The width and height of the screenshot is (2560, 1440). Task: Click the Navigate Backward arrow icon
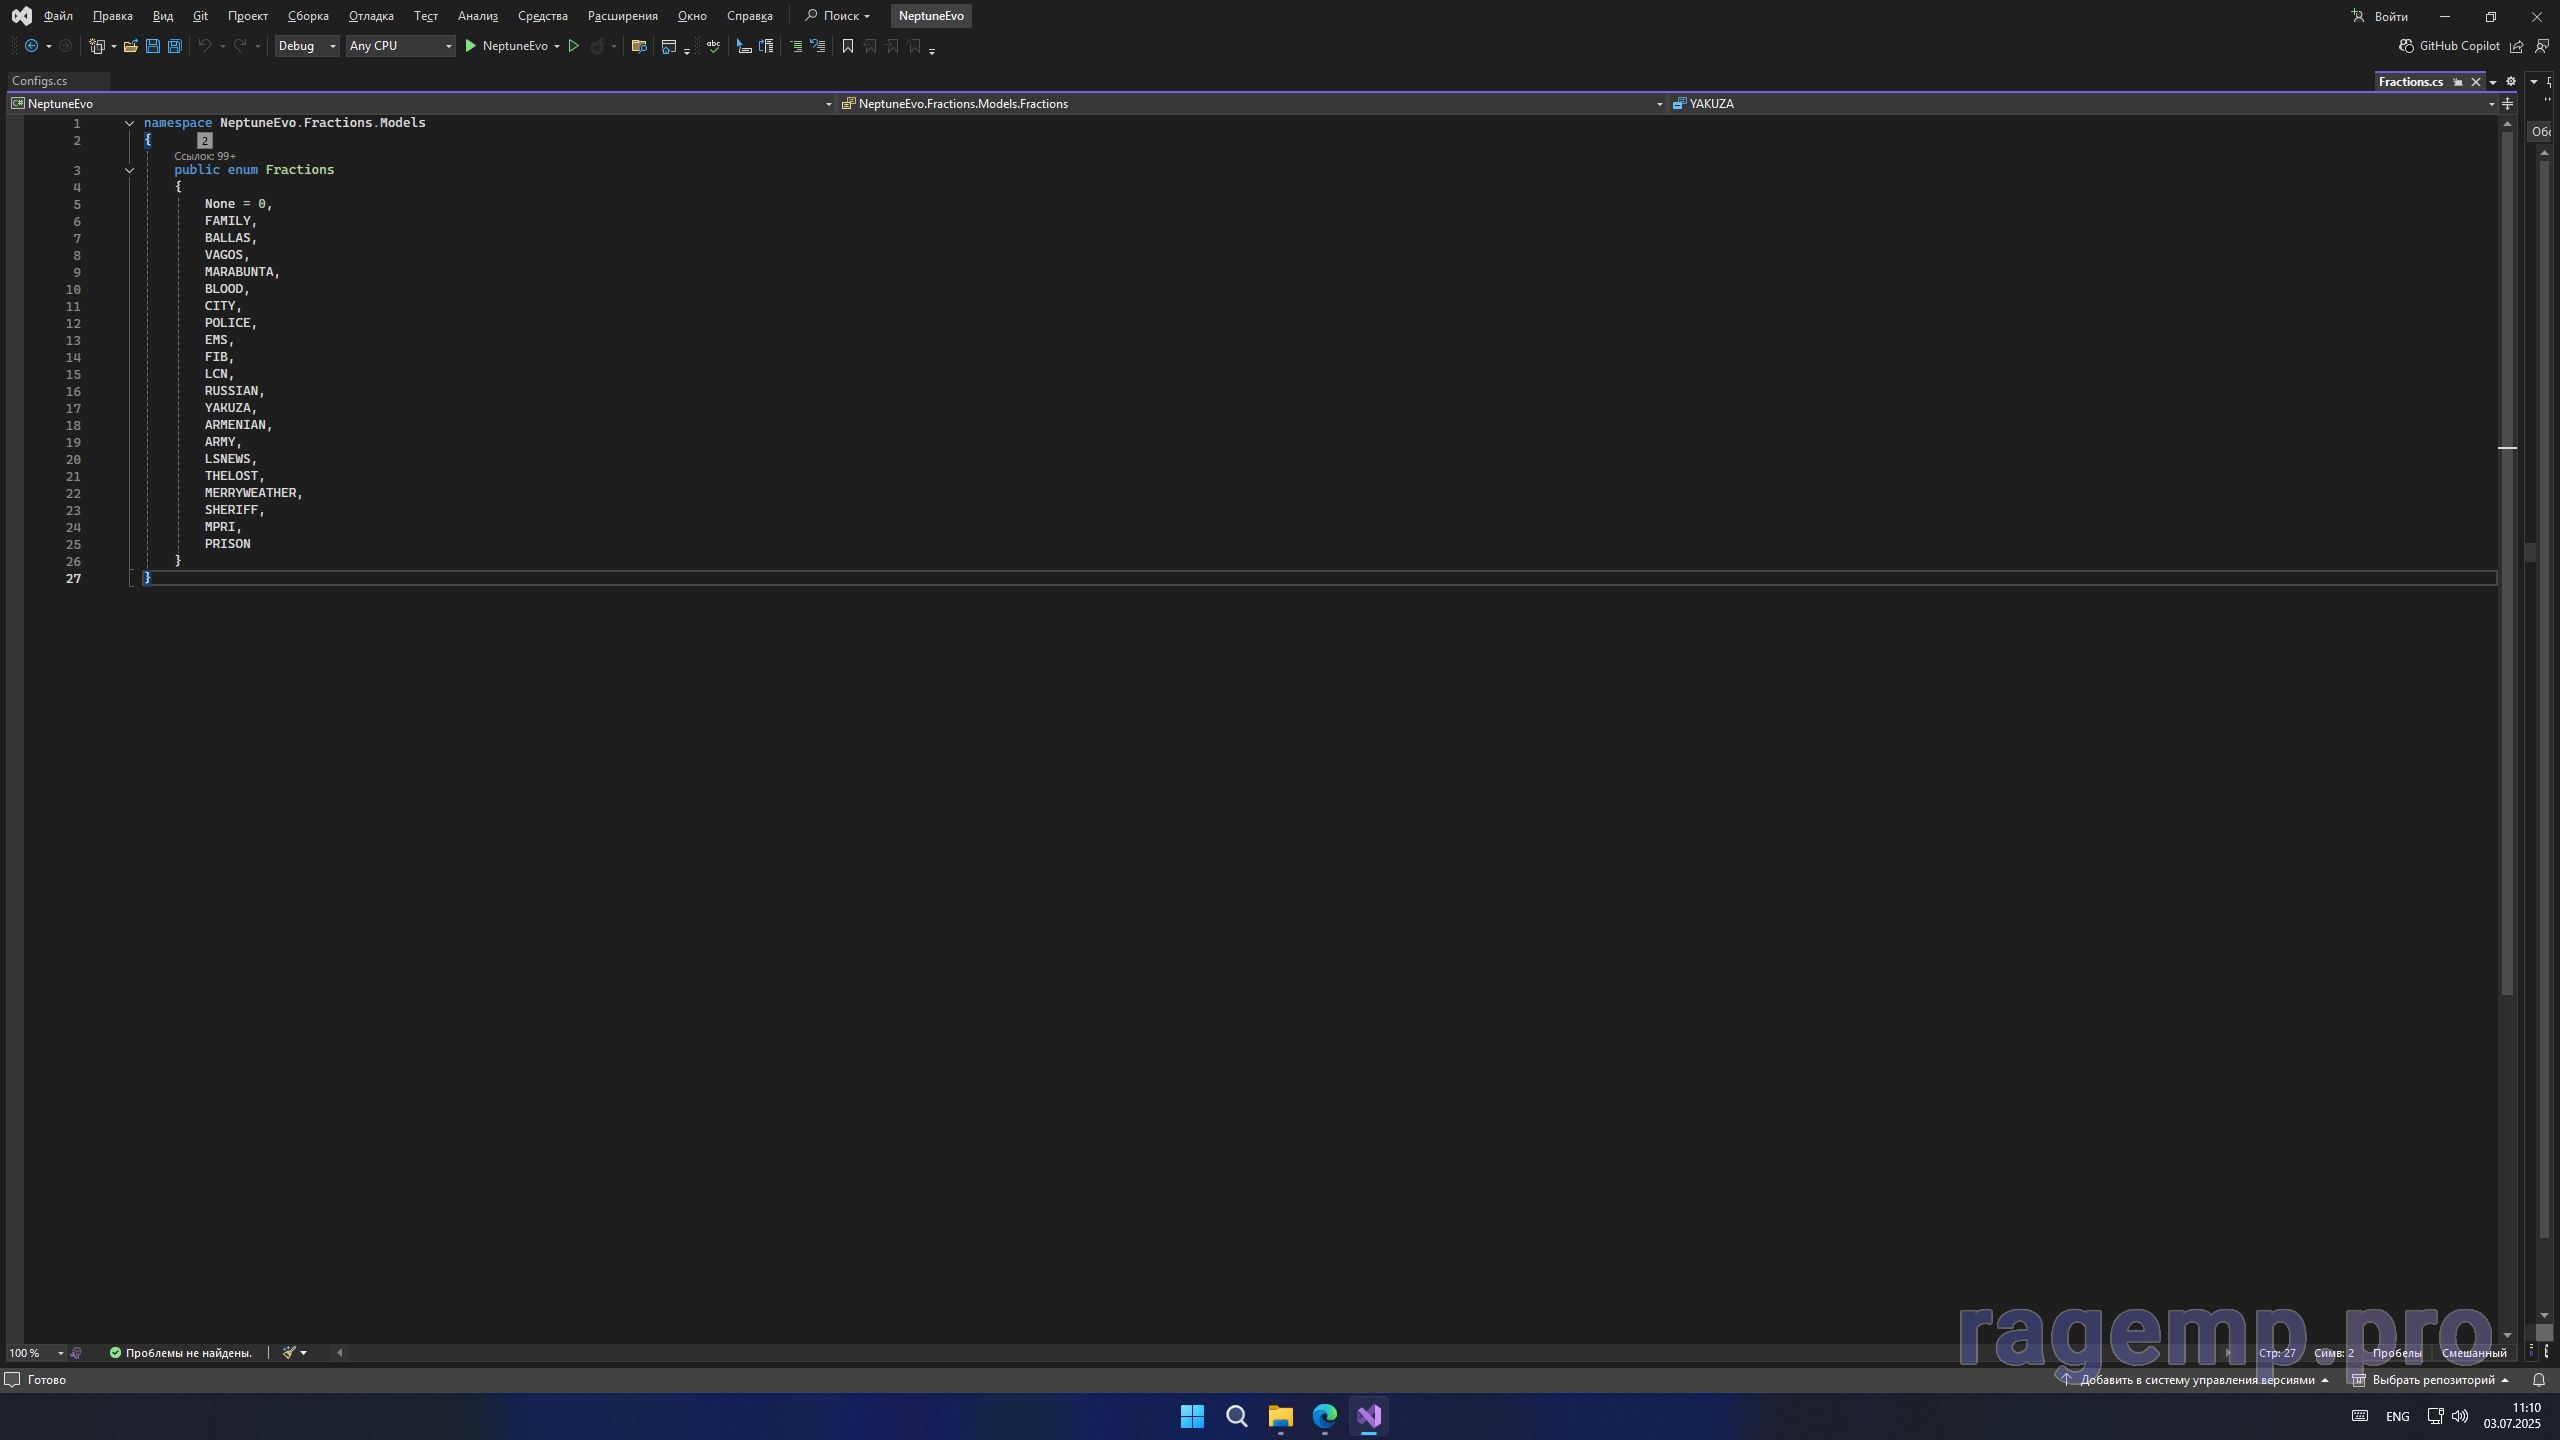pyautogui.click(x=31, y=46)
